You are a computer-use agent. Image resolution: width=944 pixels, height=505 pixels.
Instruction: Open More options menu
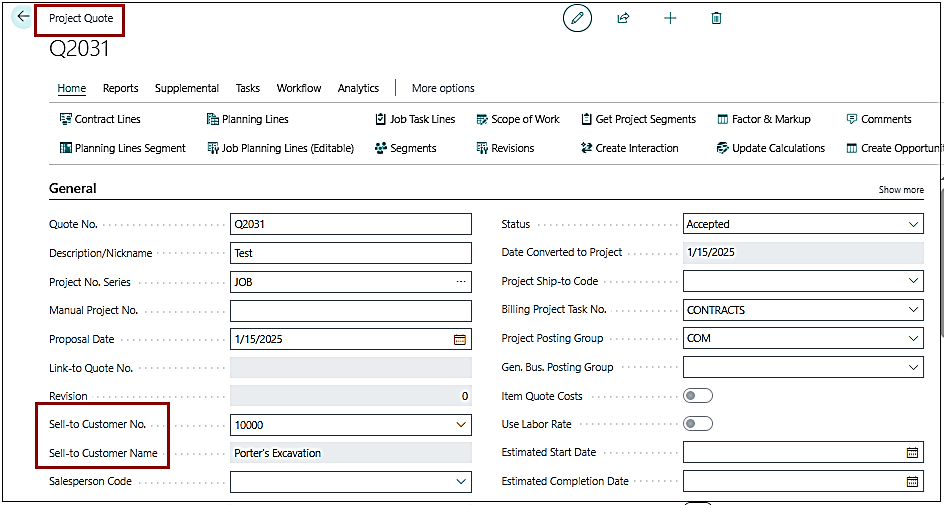click(x=443, y=88)
